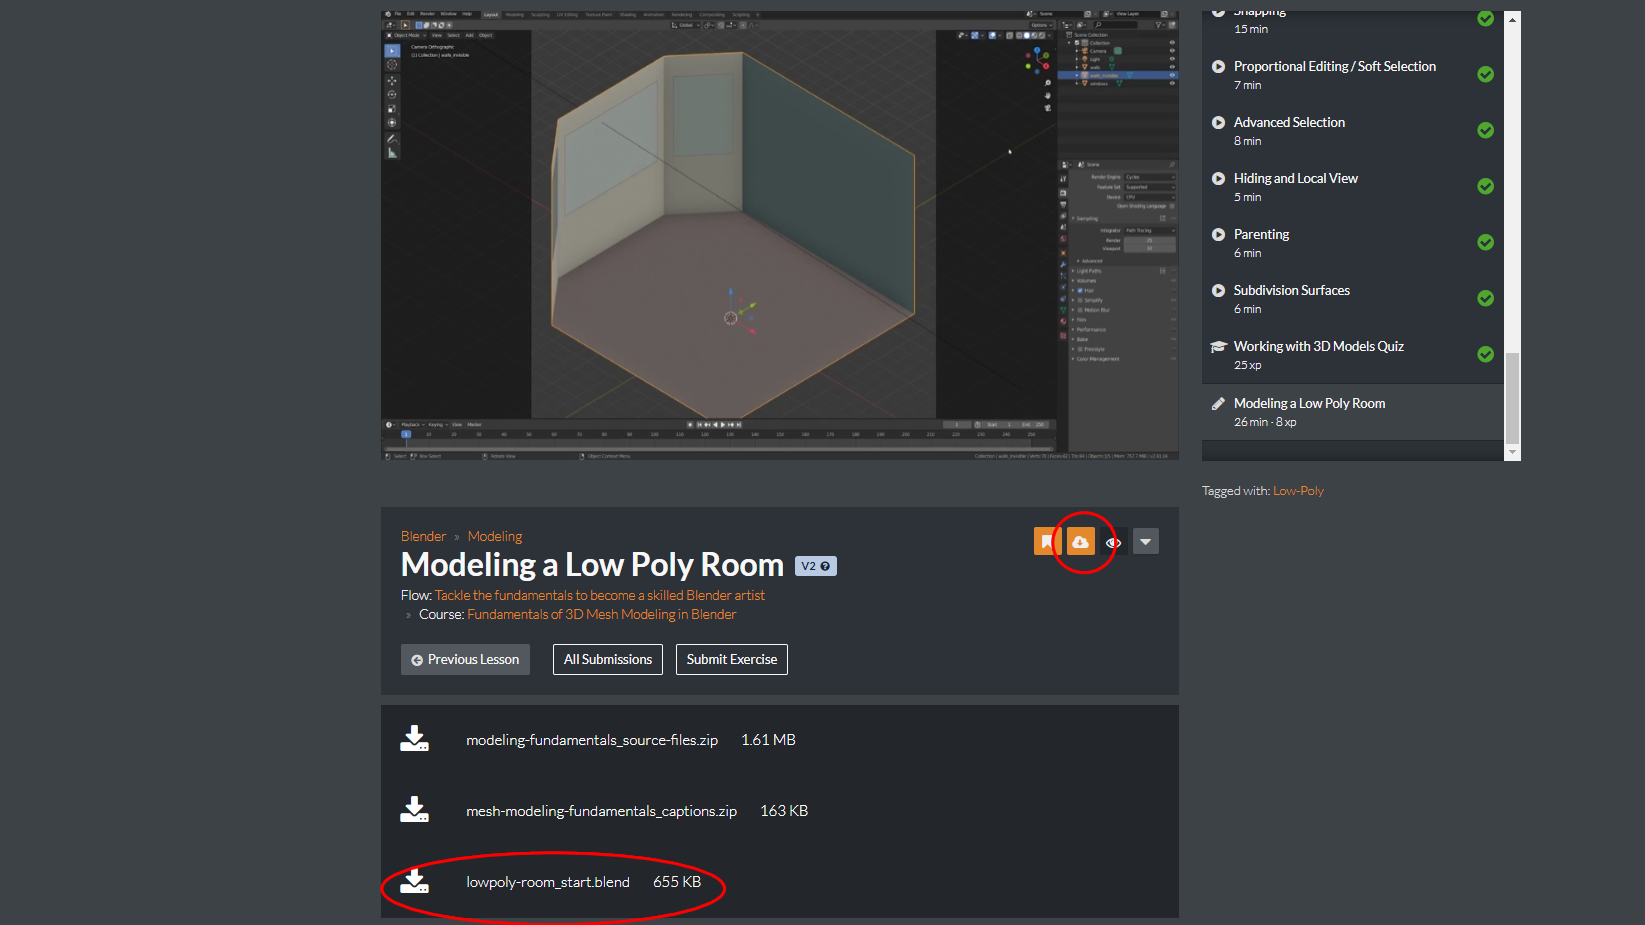Toggle completion checkmark for Proportional Editing lesson
1645x925 pixels.
tap(1486, 75)
